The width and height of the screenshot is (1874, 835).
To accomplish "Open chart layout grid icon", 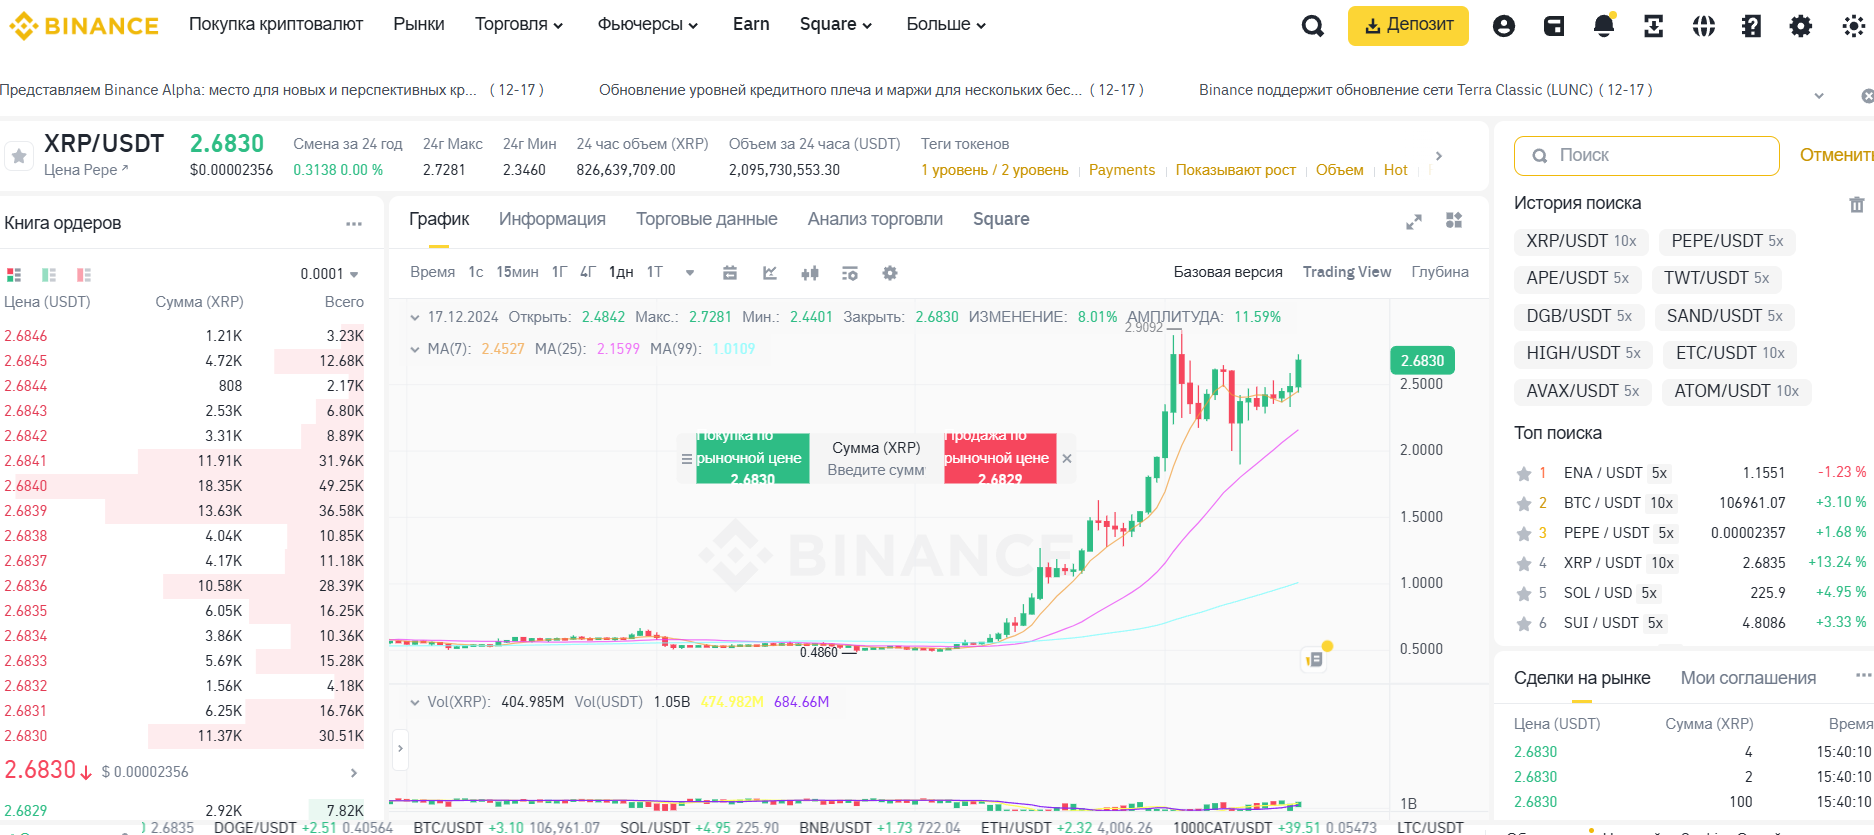I will [1454, 220].
